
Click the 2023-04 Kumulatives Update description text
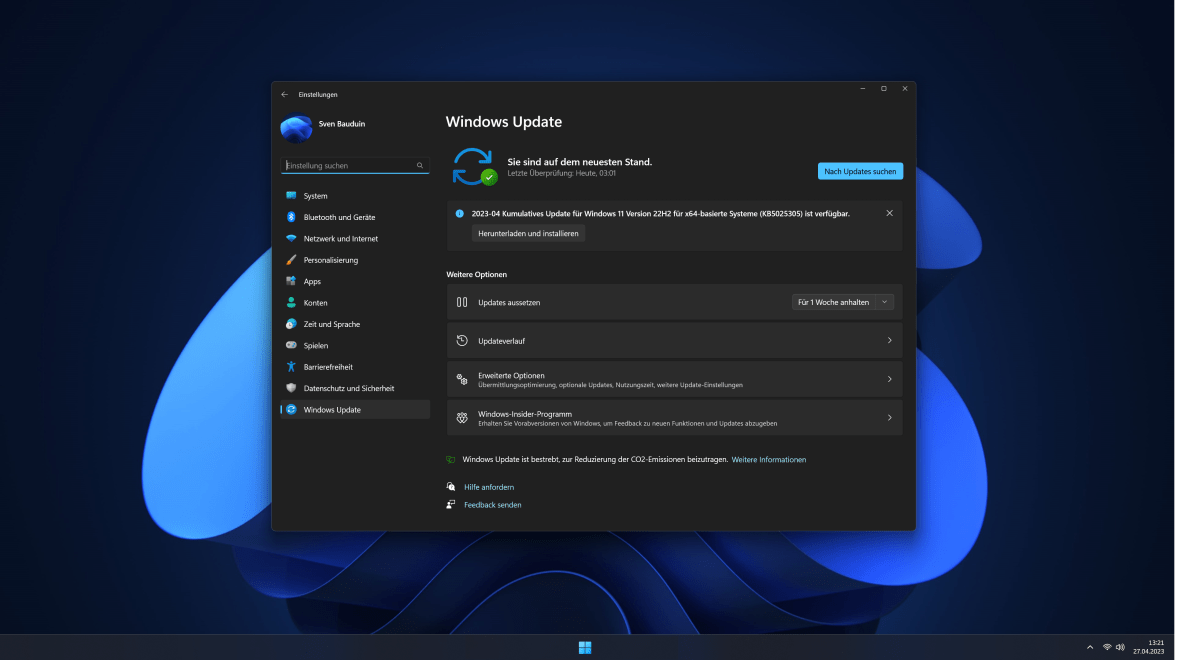(x=661, y=213)
